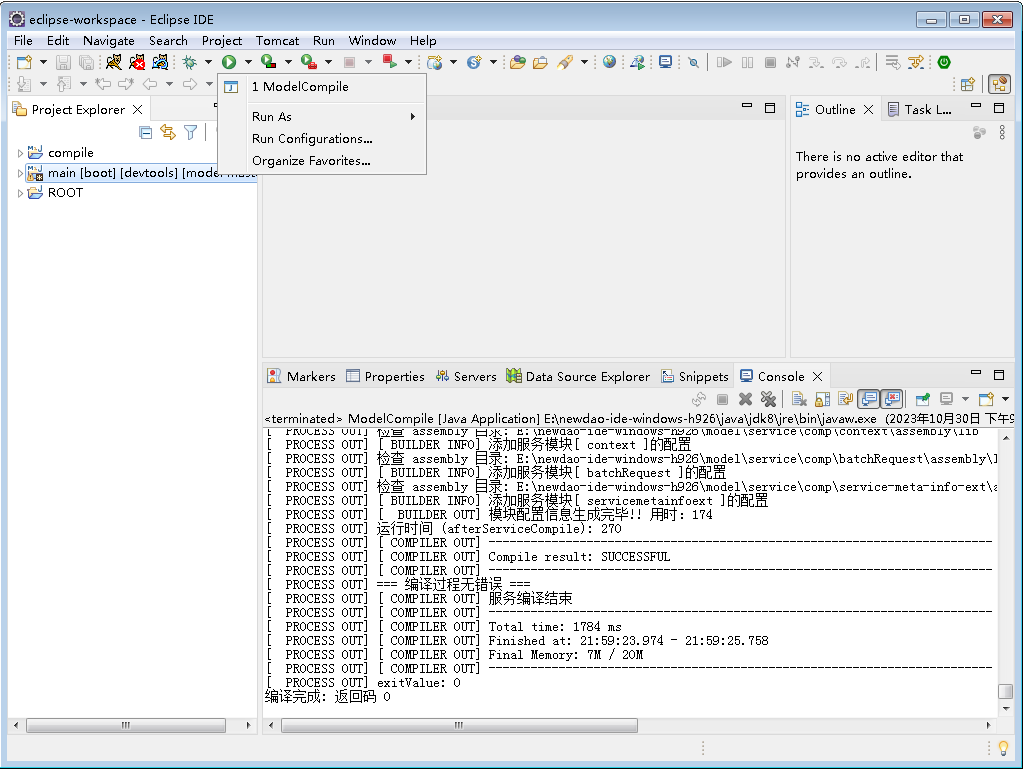
Task: Open the External Tools dropdown arrow
Action: [328, 63]
